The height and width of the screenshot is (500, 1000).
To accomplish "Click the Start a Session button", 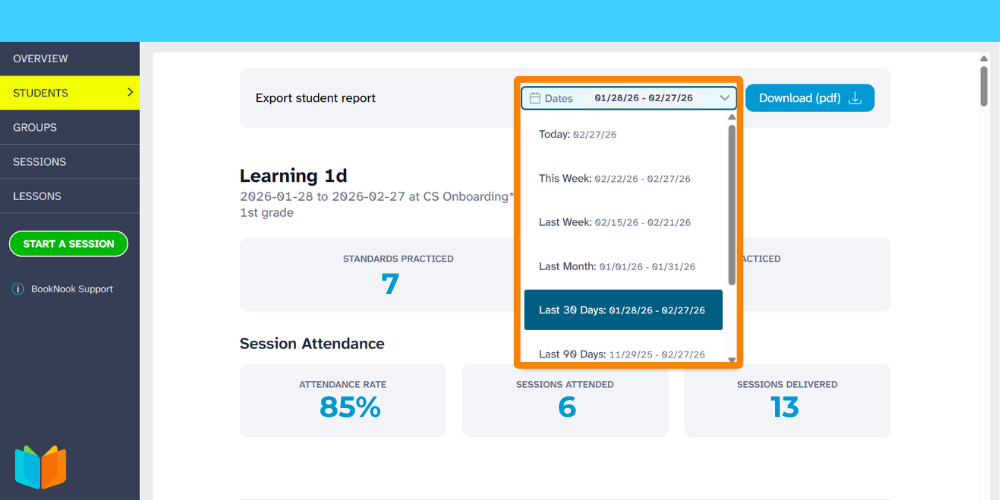I will click(68, 244).
